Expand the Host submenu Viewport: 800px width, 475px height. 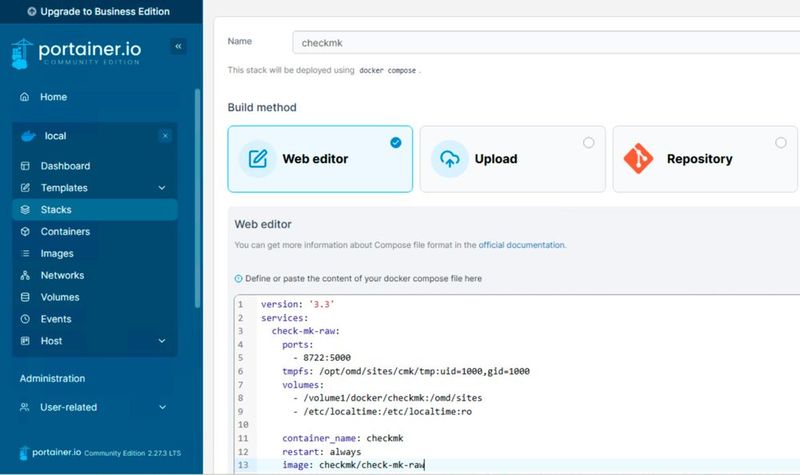tap(162, 341)
